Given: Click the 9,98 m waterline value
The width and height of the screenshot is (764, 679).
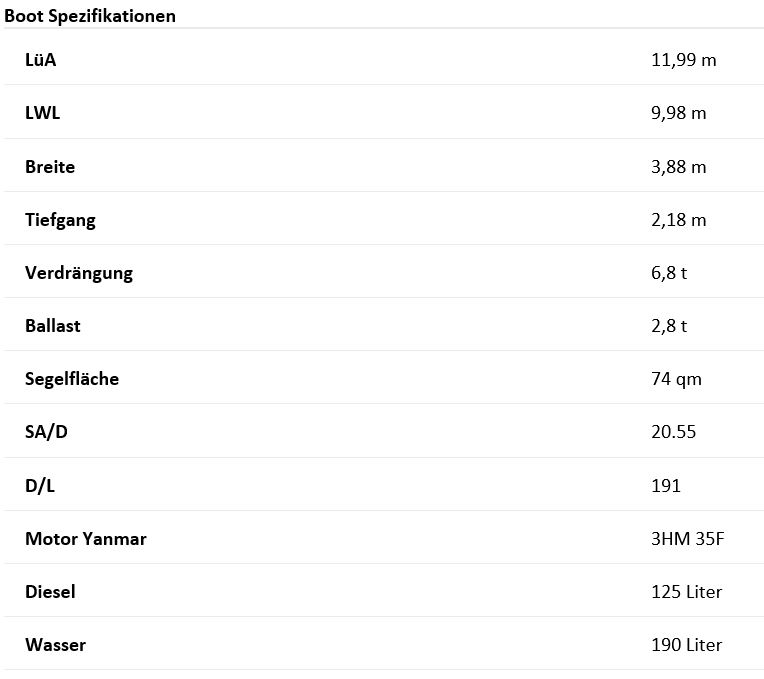Looking at the screenshot, I should (x=678, y=113).
